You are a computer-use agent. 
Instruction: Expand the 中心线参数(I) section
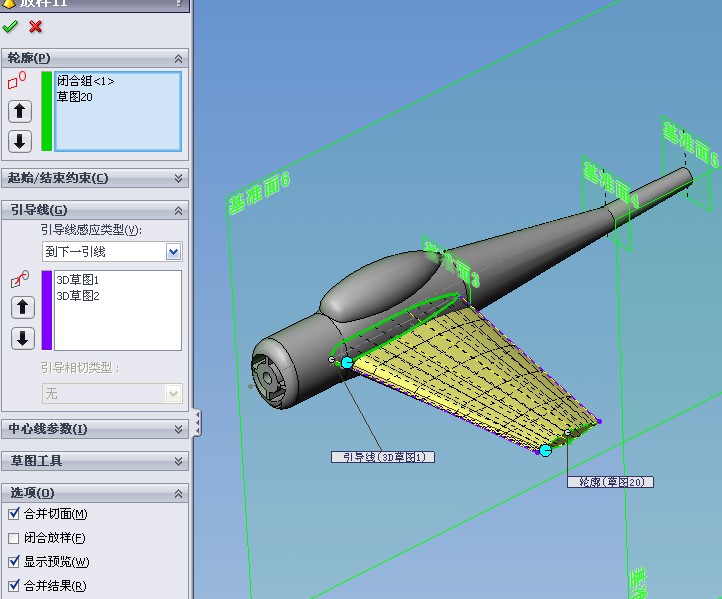pos(178,429)
